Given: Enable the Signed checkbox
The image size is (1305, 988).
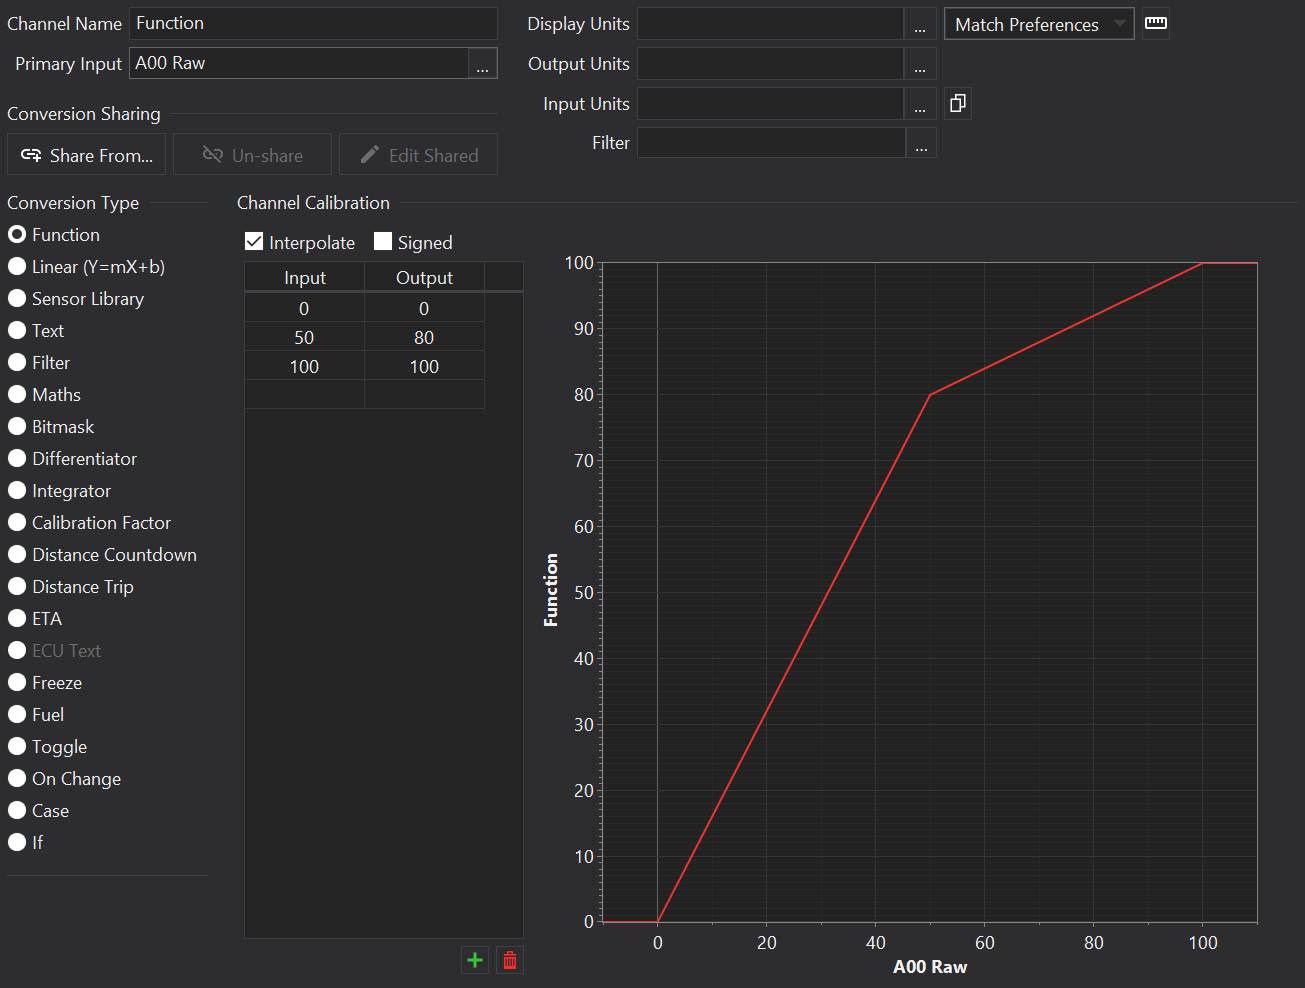Looking at the screenshot, I should click(x=383, y=242).
